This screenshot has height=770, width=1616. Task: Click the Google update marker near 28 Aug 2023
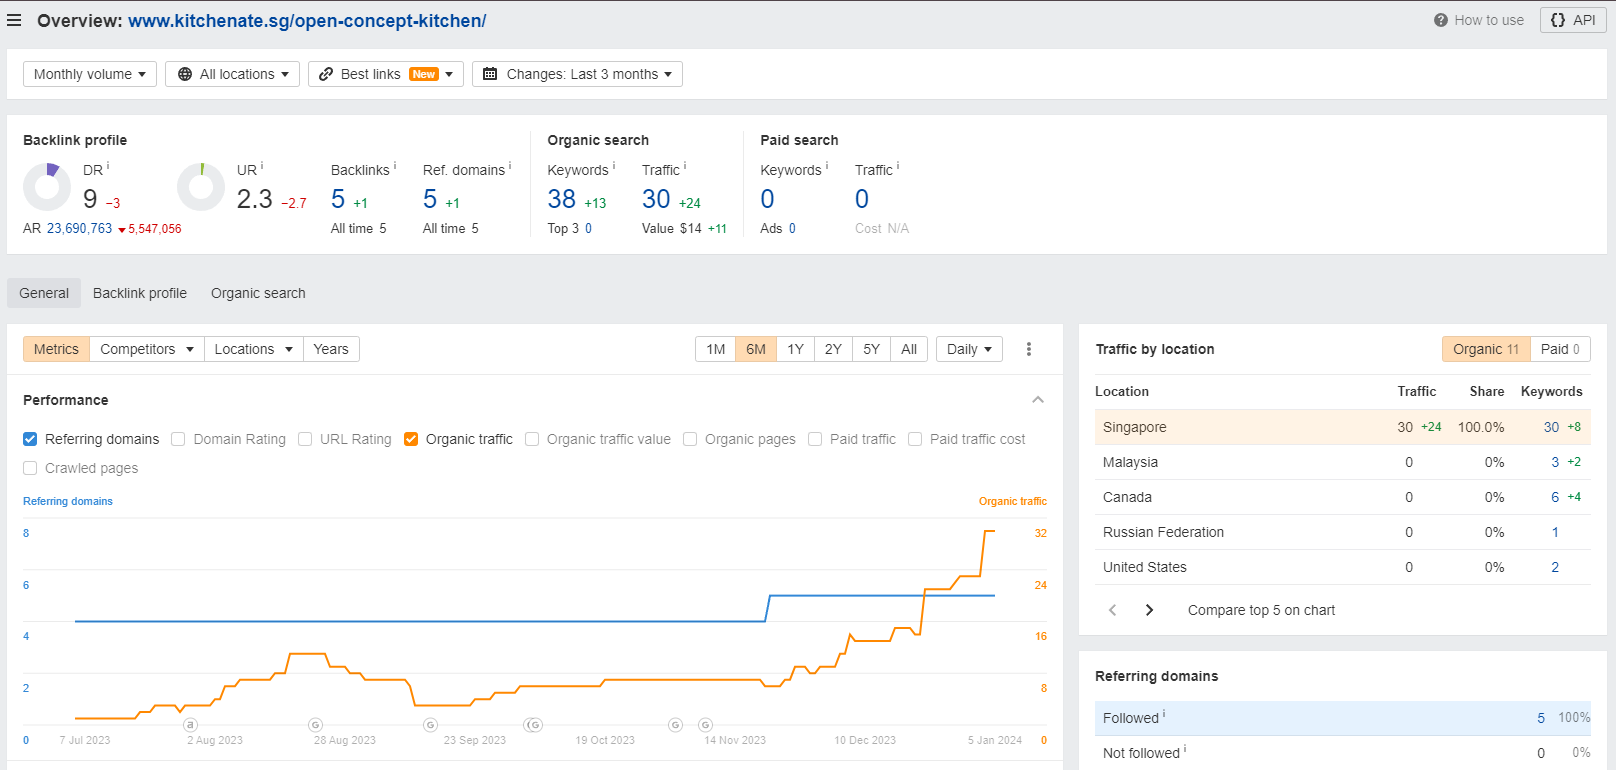[316, 725]
